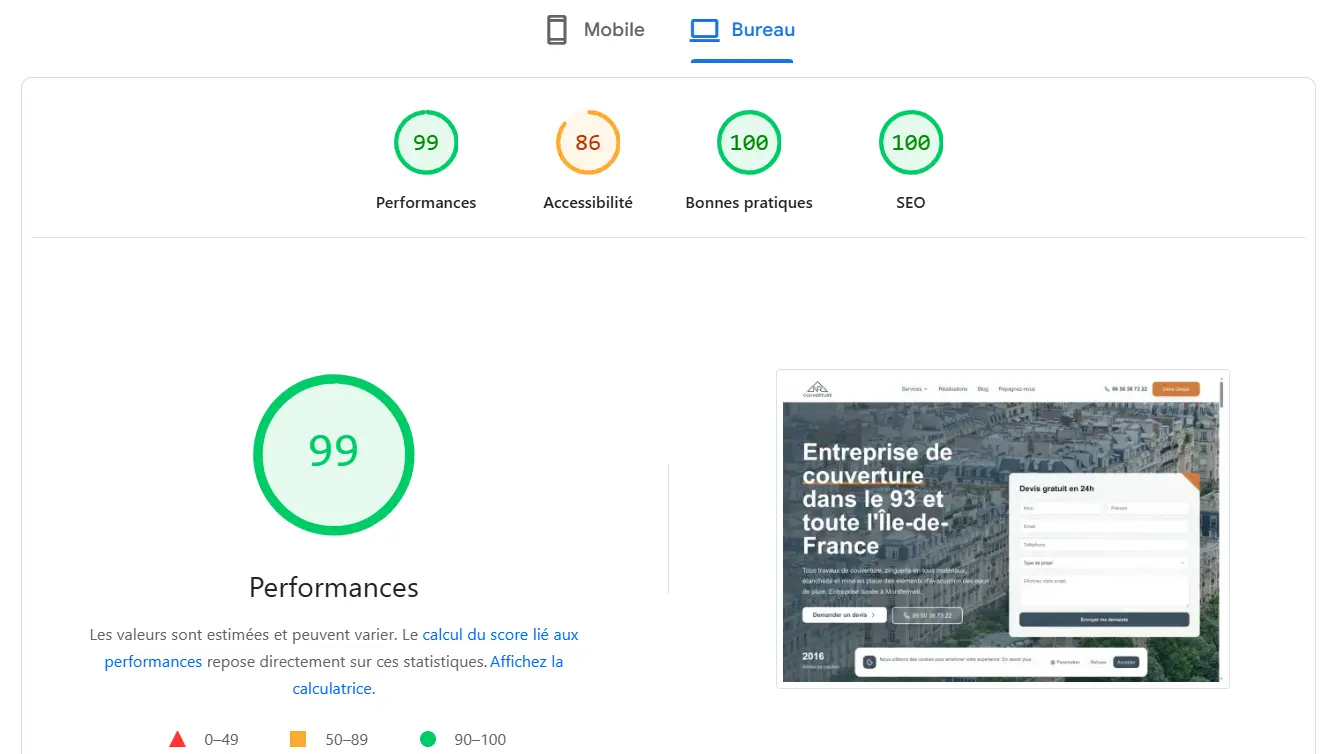1333x754 pixels.
Task: Click the Demander un devis button in the screenshot
Action: pos(844,615)
